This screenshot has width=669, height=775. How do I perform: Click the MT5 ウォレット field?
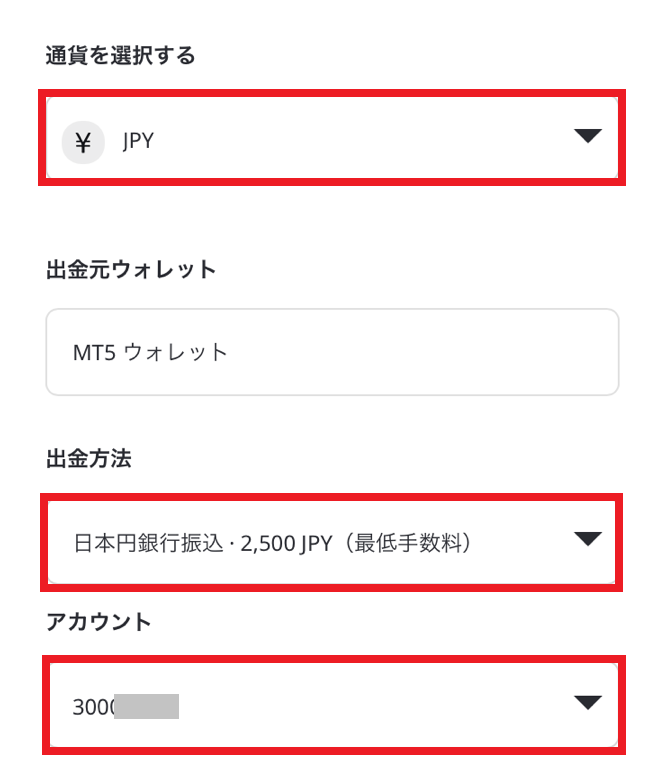[x=332, y=352]
